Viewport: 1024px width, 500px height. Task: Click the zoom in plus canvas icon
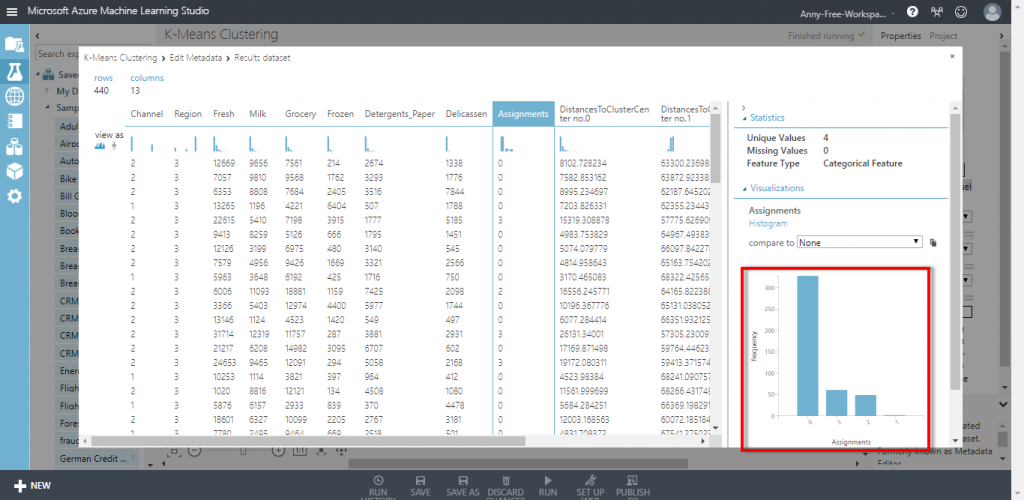point(278,450)
